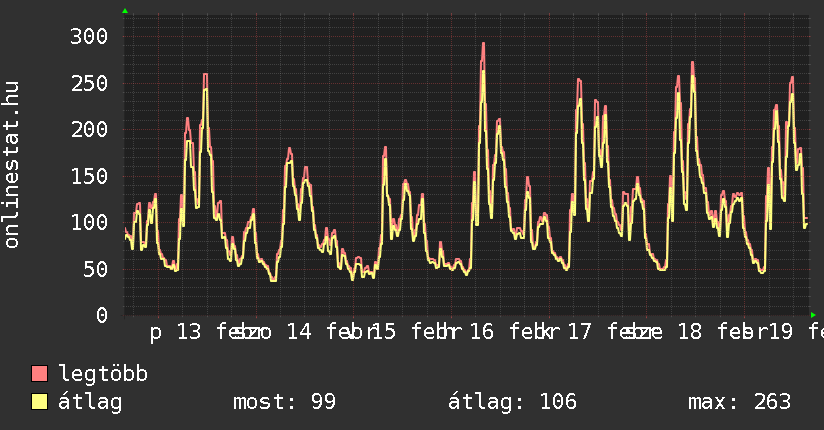Image resolution: width=824 pixels, height=430 pixels.
Task: Click the 300 y-axis label
Action: point(88,37)
